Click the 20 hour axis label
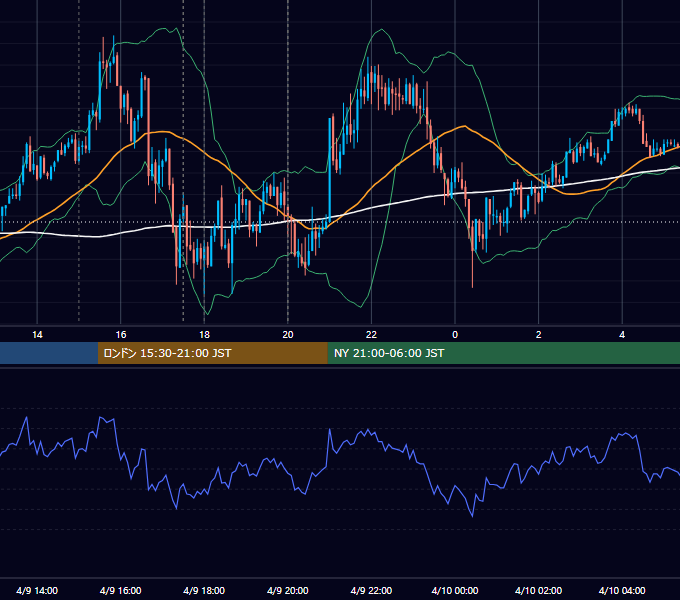The width and height of the screenshot is (680, 600). coord(288,335)
